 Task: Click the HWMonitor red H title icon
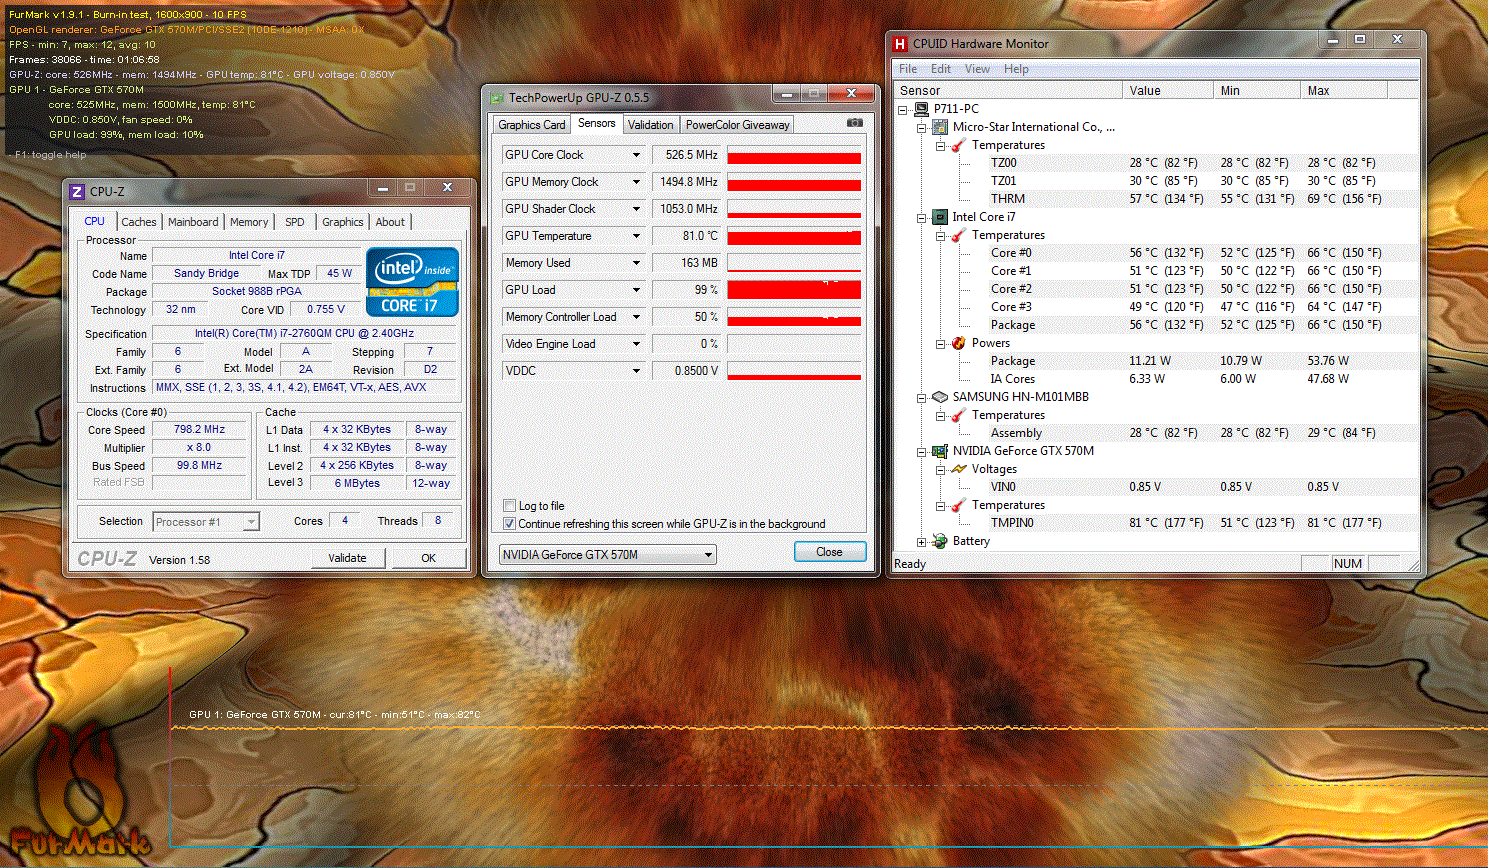[900, 44]
